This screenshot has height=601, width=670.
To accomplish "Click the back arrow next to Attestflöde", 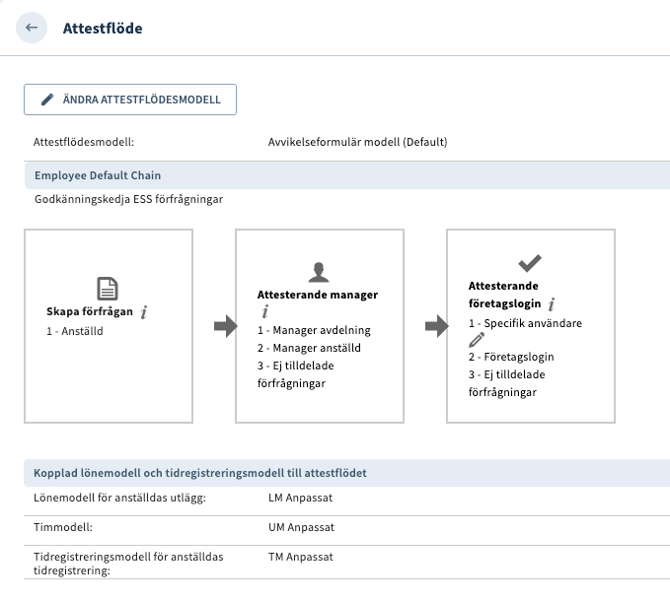I will pos(31,28).
